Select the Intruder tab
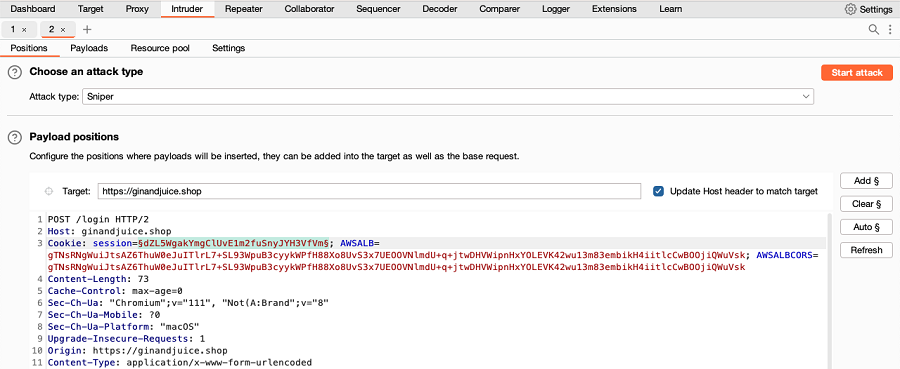 [x=187, y=9]
